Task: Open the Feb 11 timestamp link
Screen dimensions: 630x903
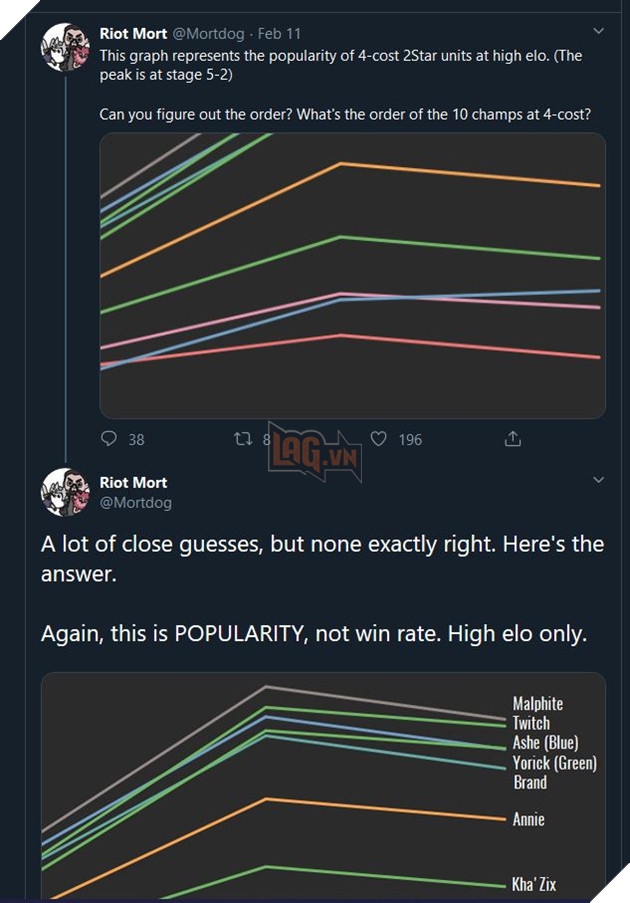Action: [x=279, y=34]
